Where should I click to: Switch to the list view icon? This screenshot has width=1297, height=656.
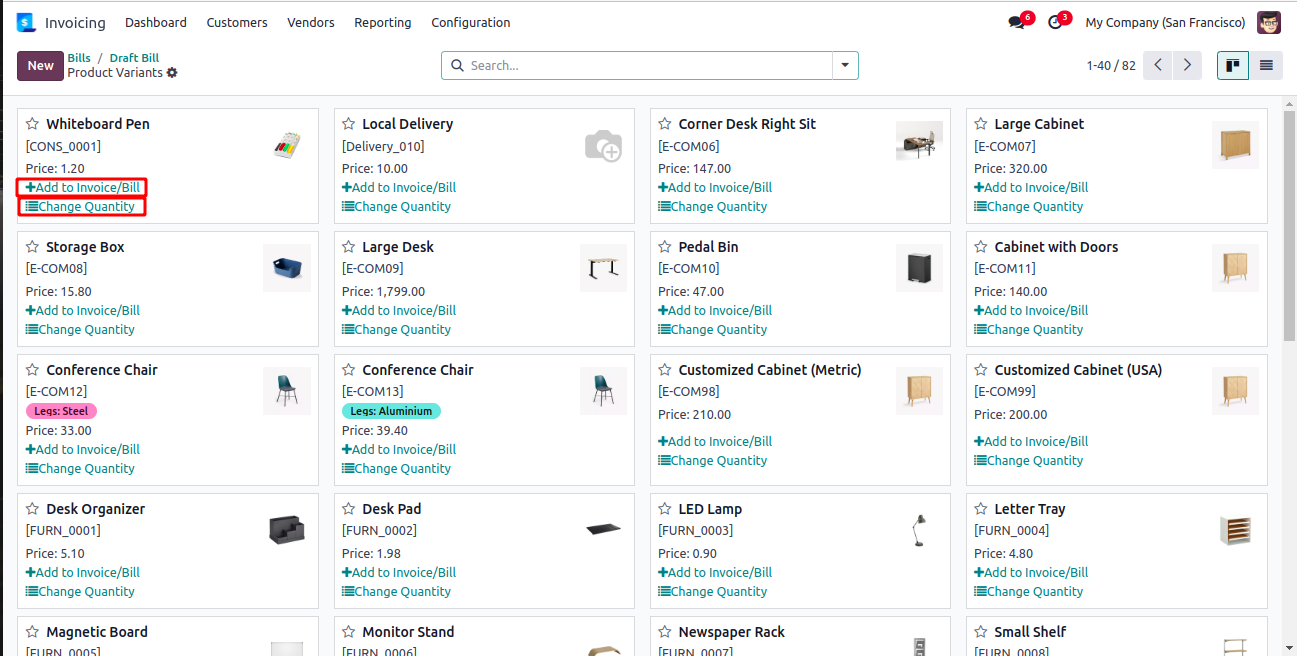(1266, 65)
